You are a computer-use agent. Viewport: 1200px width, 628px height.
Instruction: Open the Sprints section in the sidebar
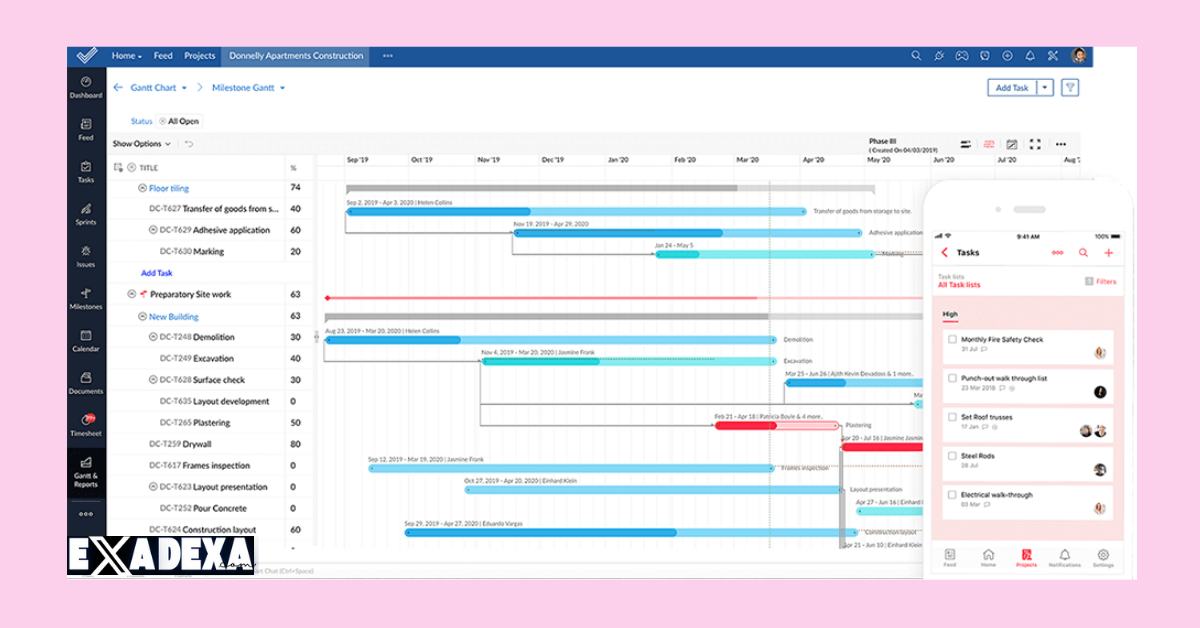[x=86, y=214]
